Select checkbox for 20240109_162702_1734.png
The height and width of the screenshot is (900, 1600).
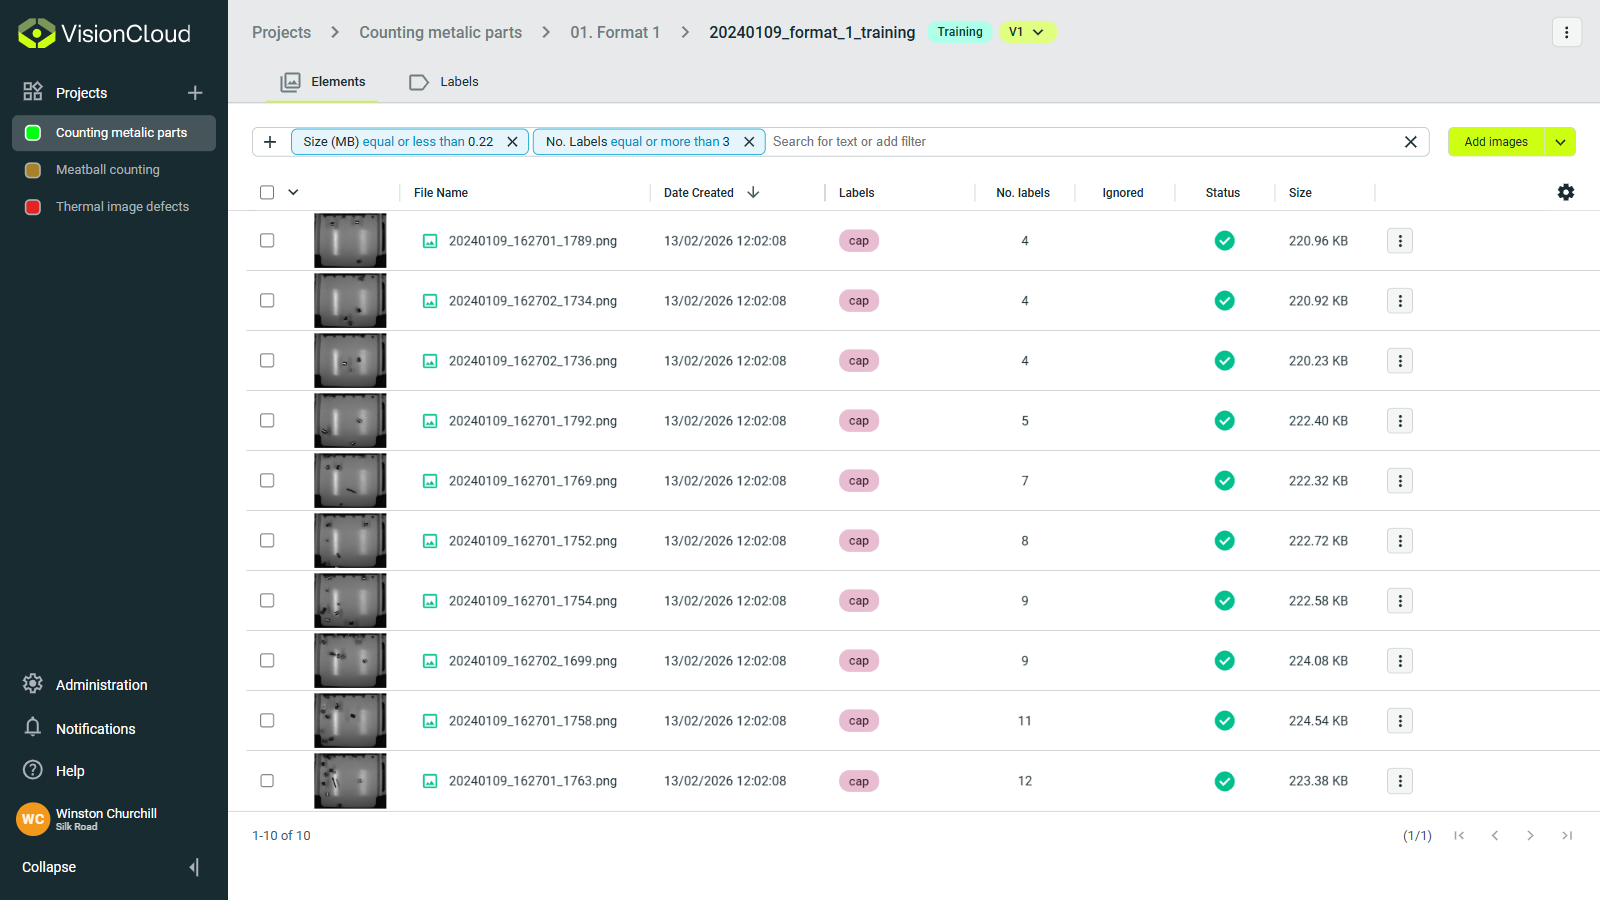click(x=267, y=301)
